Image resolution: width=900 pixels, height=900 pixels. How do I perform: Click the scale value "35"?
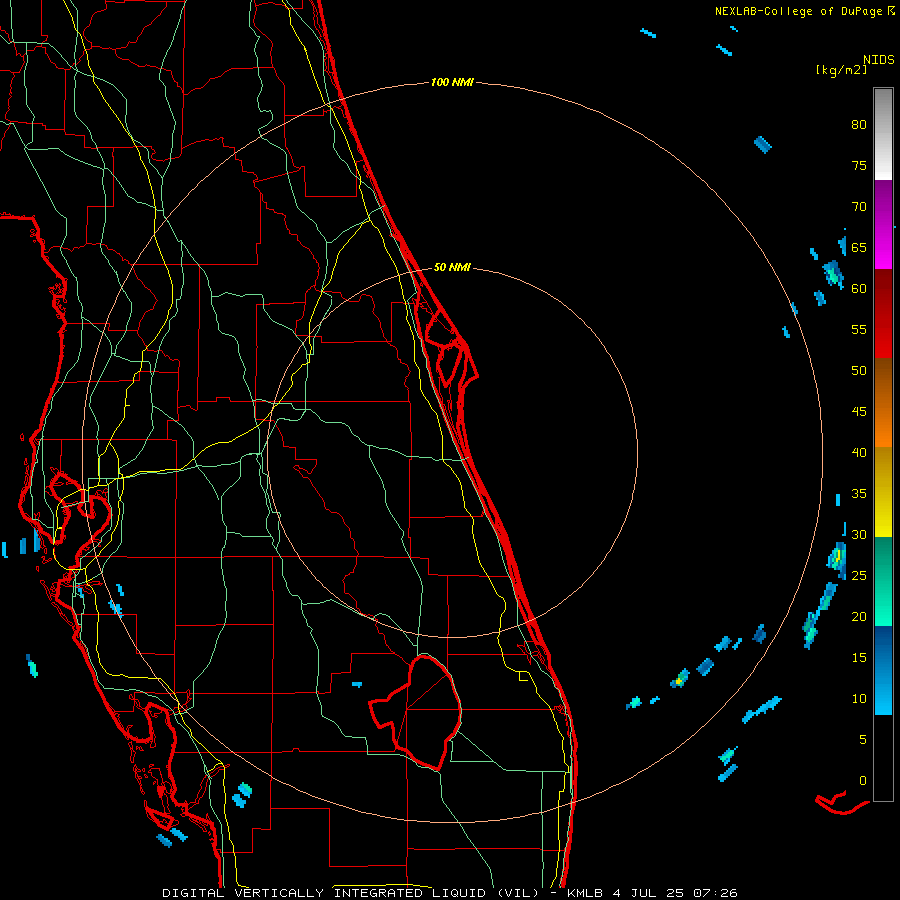click(859, 494)
